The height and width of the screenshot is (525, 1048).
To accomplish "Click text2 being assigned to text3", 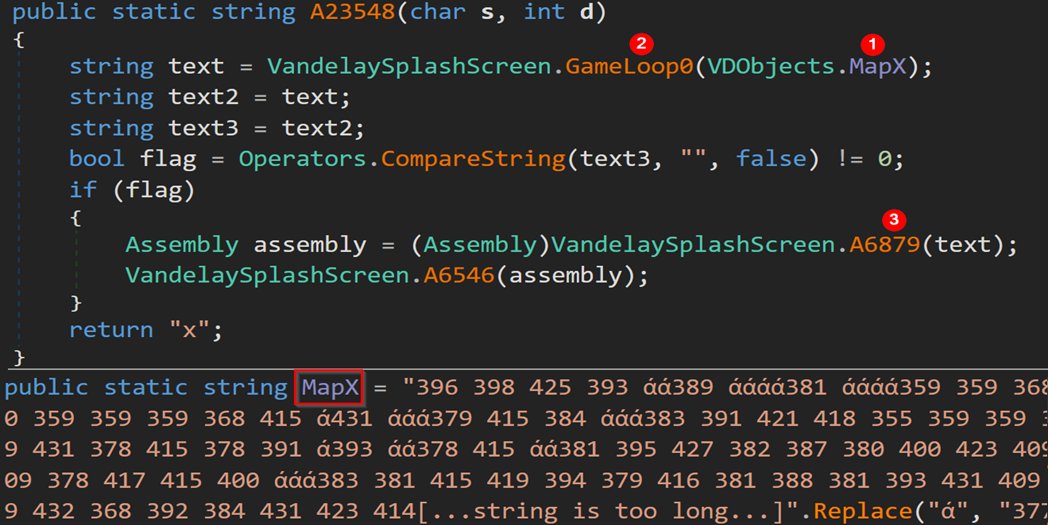I will pos(317,128).
